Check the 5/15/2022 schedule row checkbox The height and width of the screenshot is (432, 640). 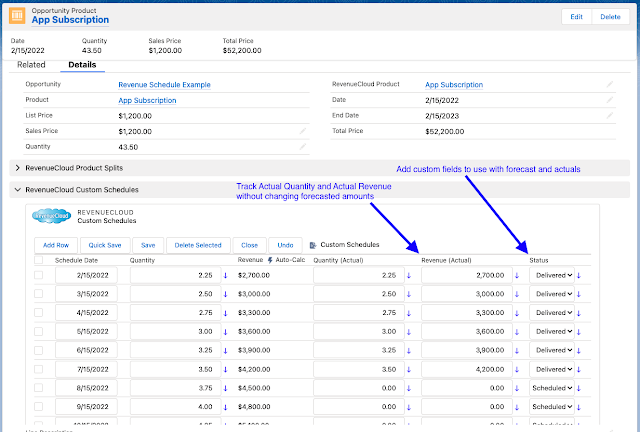(x=38, y=331)
